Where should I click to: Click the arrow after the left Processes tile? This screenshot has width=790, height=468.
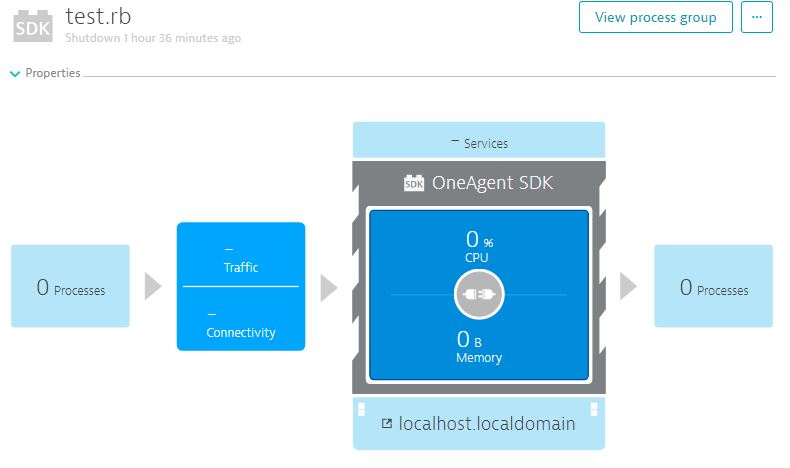(x=152, y=287)
